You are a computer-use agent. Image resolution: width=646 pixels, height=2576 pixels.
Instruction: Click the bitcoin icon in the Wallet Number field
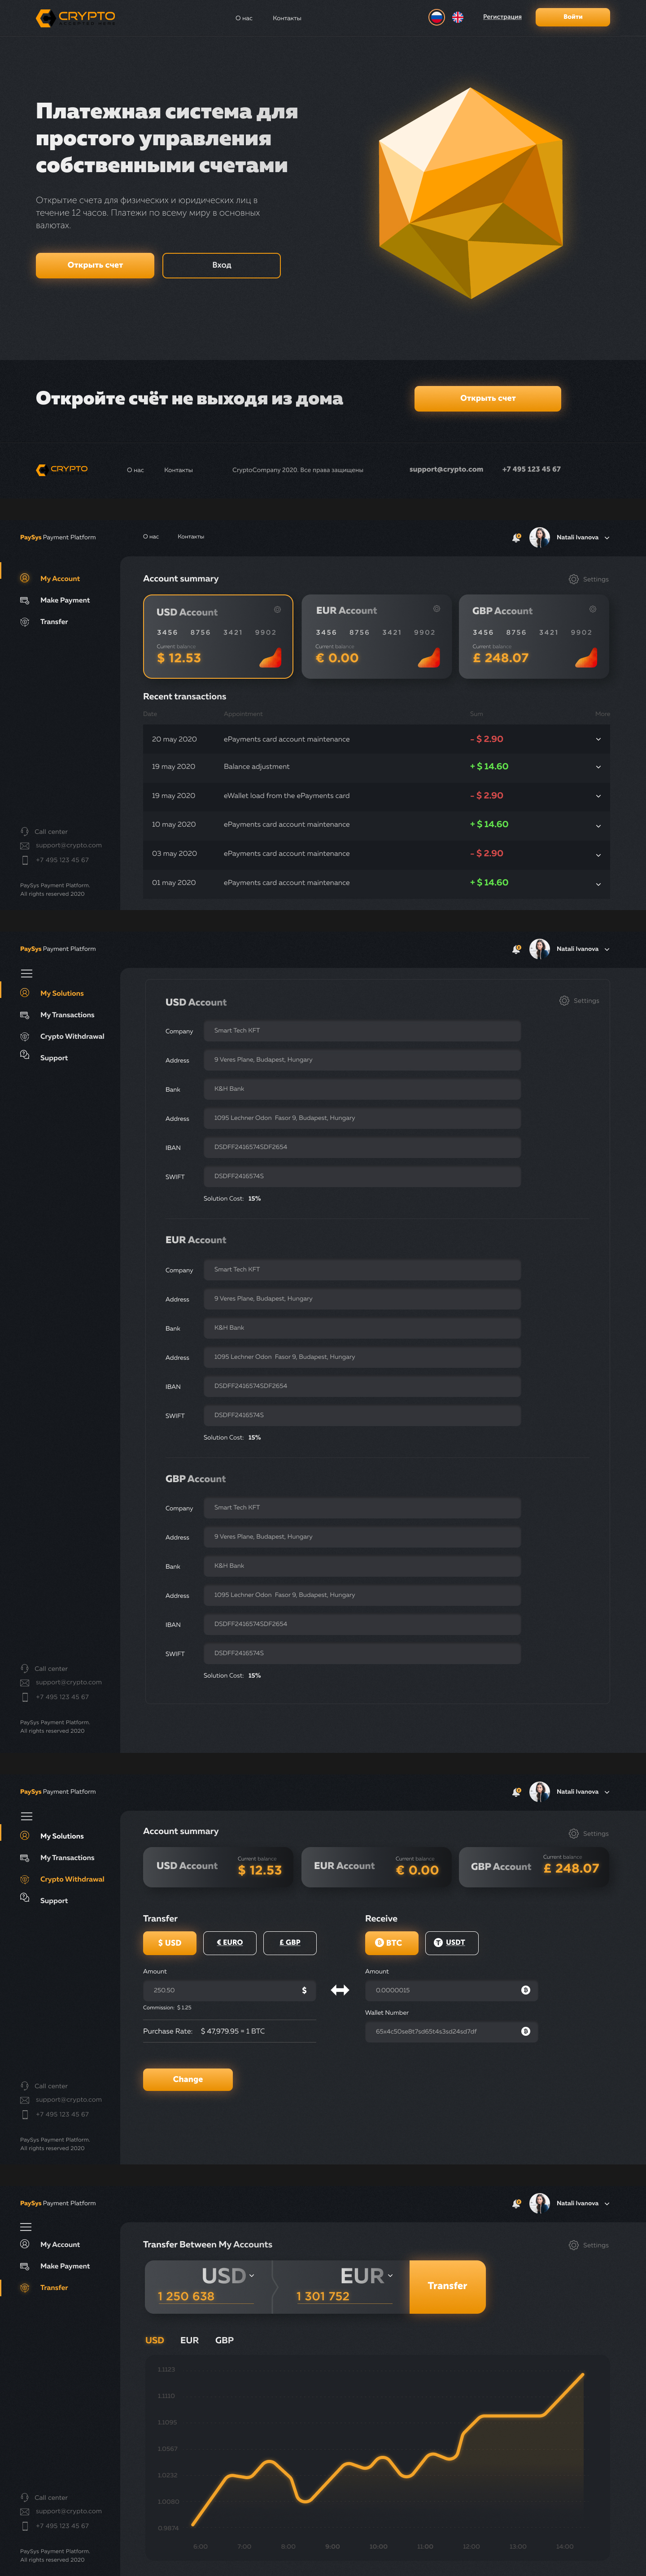pyautogui.click(x=526, y=2031)
